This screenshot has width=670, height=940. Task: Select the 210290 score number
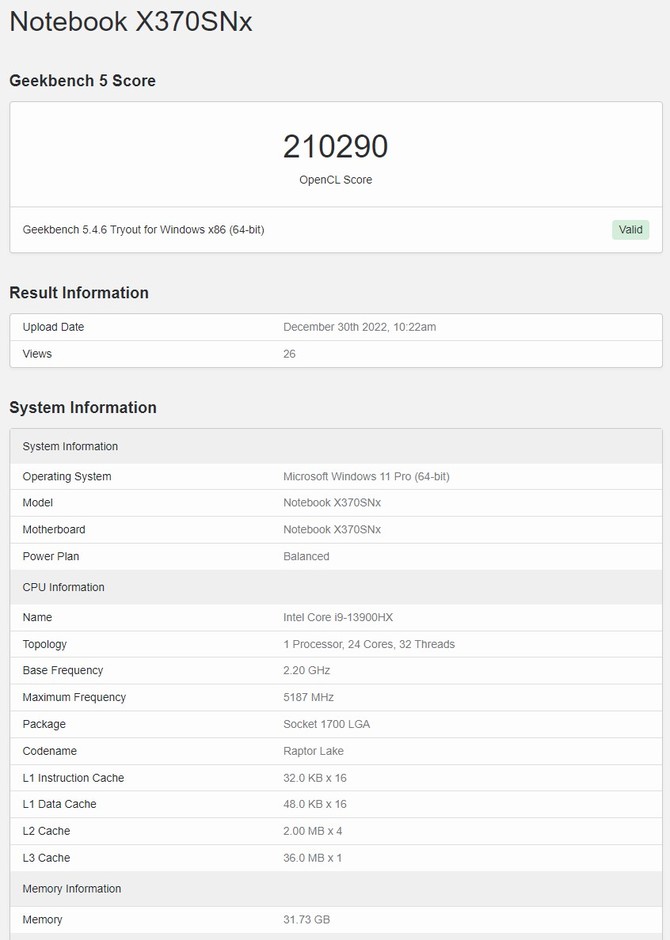[336, 146]
